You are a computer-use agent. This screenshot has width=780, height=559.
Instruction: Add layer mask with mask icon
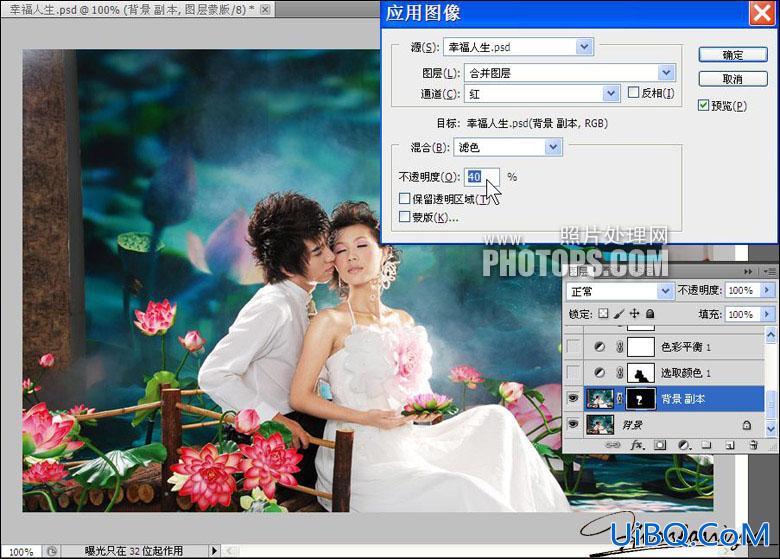click(660, 445)
